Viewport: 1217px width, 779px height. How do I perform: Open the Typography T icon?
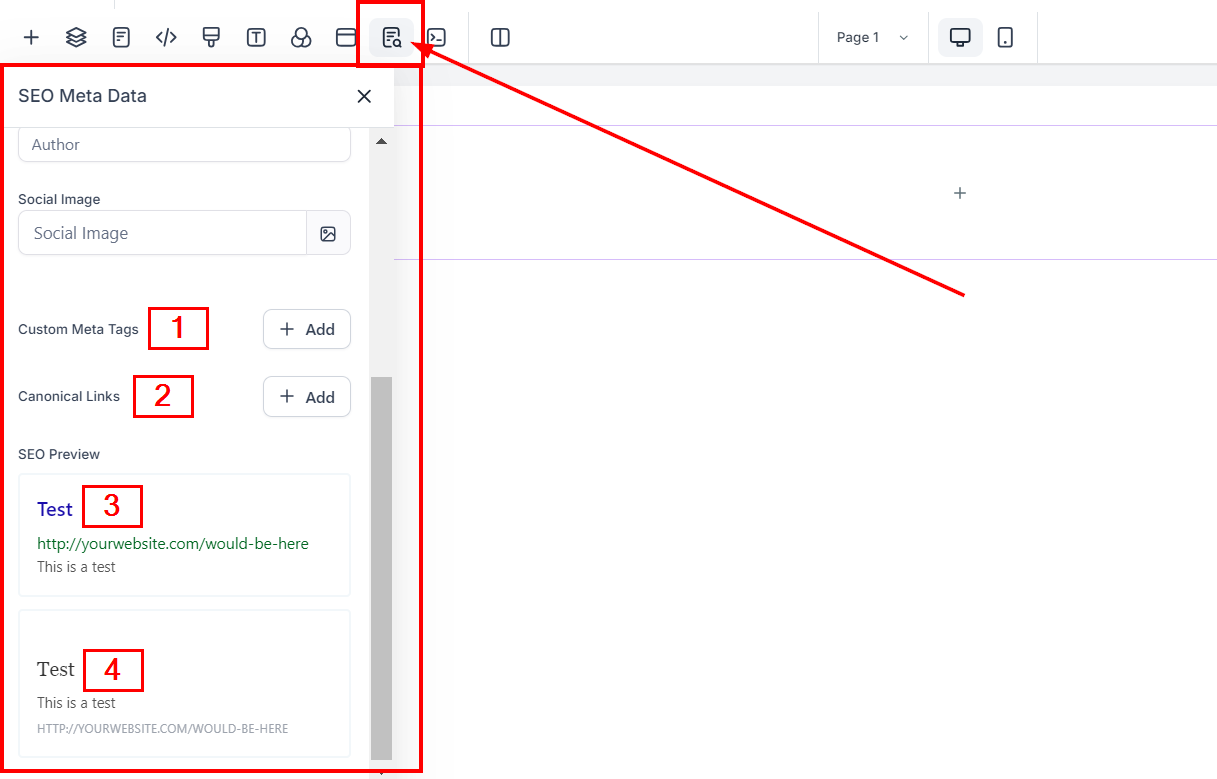click(x=256, y=38)
